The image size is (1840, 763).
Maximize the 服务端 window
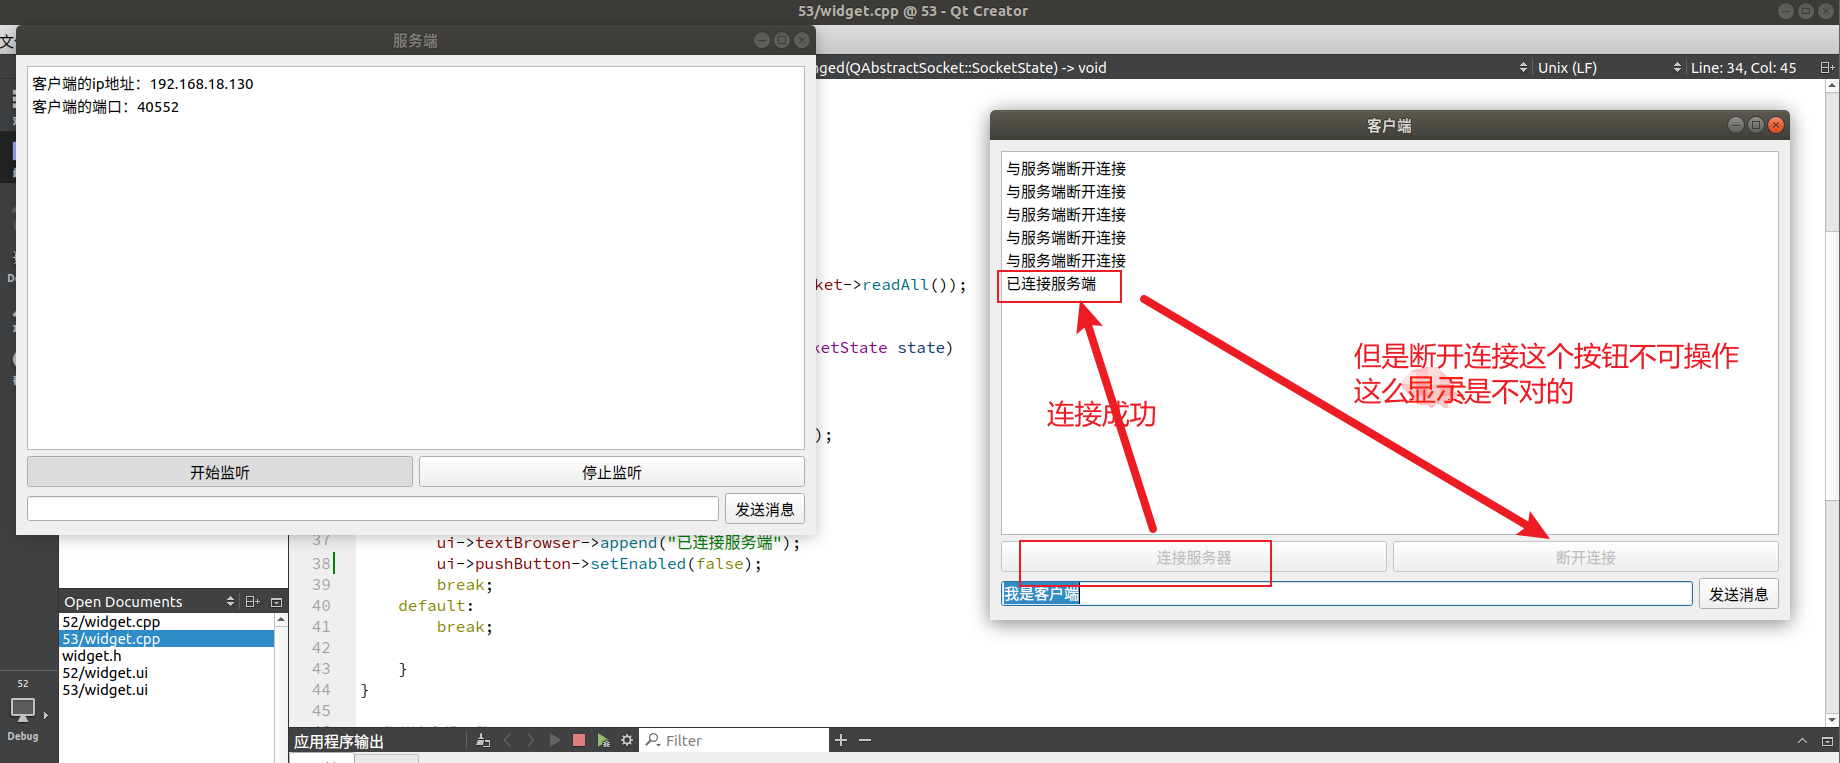782,40
